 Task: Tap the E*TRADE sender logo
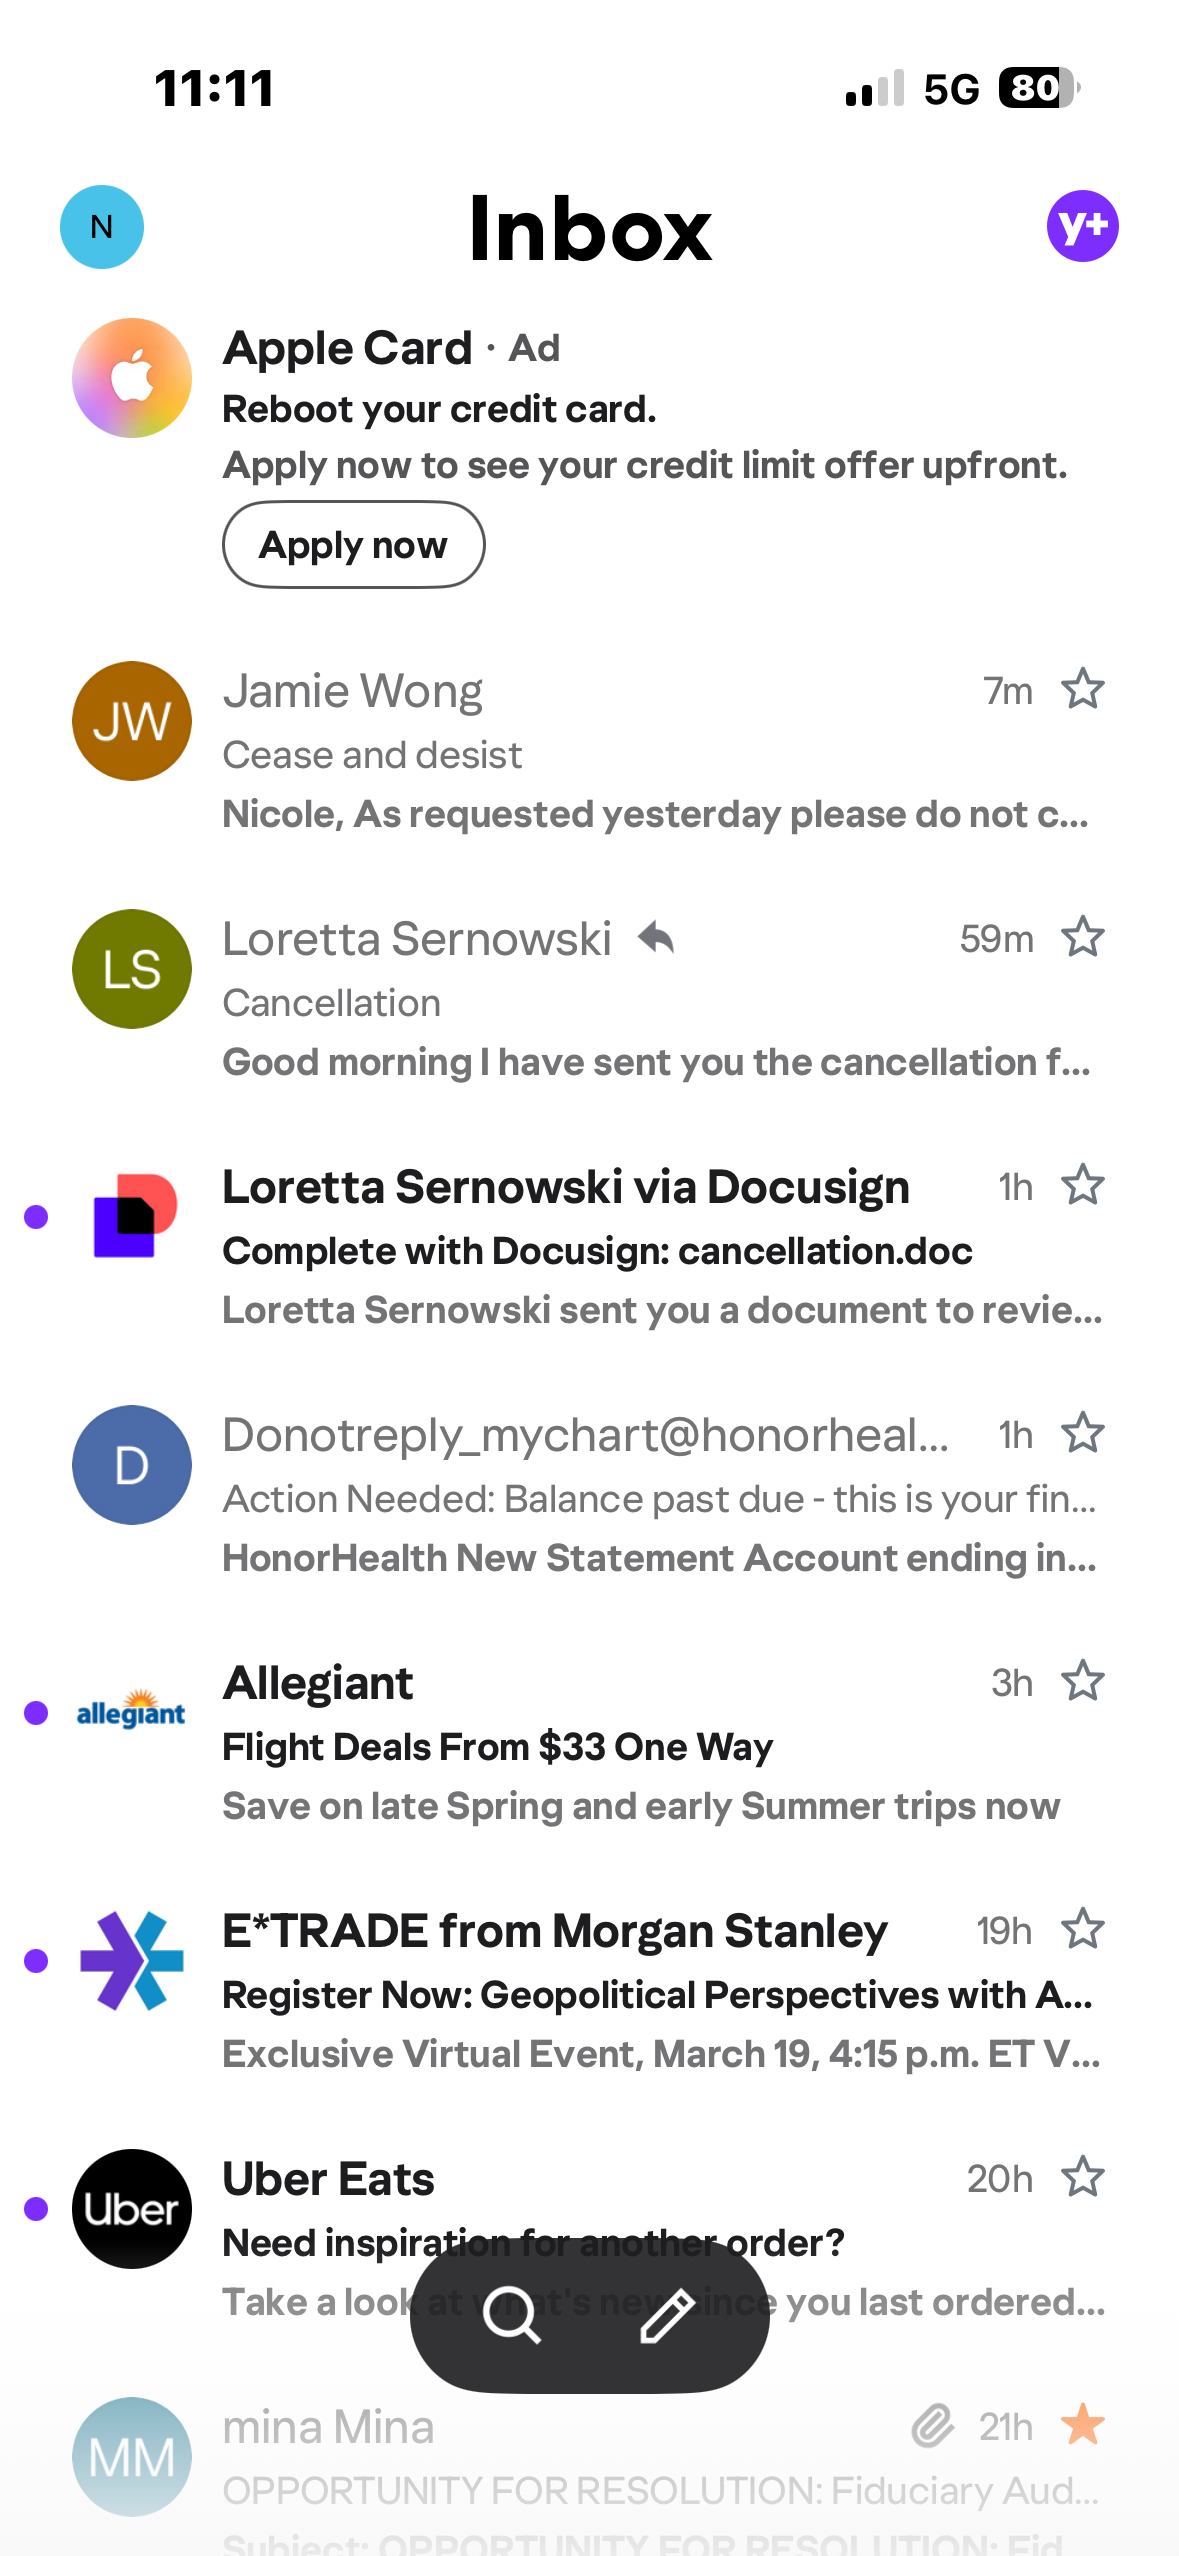pyautogui.click(x=132, y=1960)
